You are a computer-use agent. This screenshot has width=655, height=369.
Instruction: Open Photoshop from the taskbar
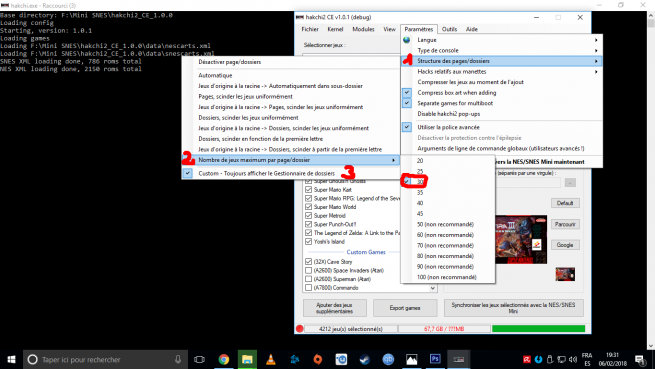435,359
